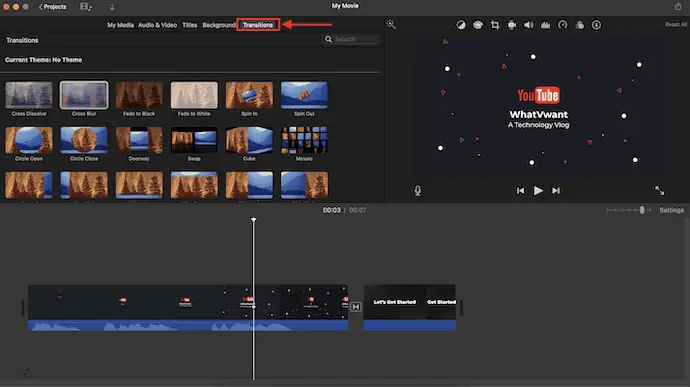
Task: Open the noise reduction equalizer icon
Action: pyautogui.click(x=546, y=25)
